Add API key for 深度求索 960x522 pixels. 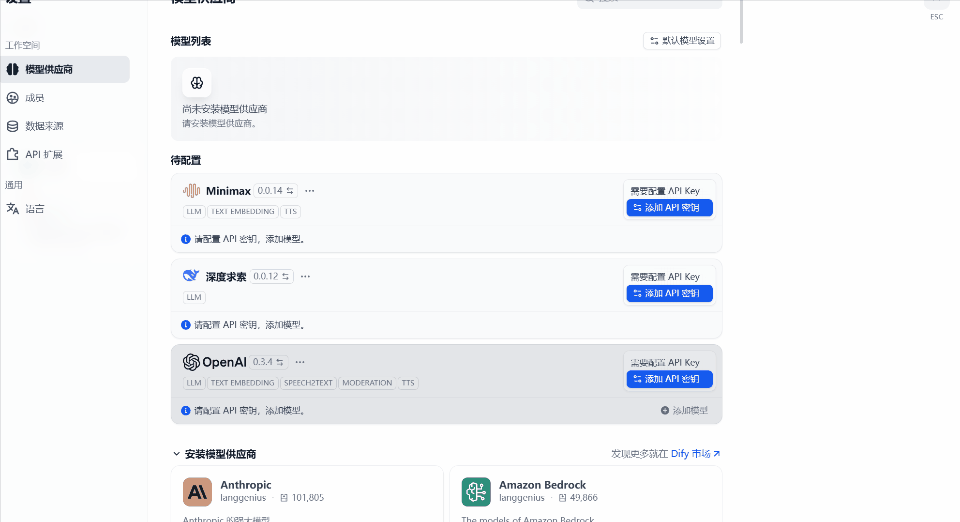(669, 293)
